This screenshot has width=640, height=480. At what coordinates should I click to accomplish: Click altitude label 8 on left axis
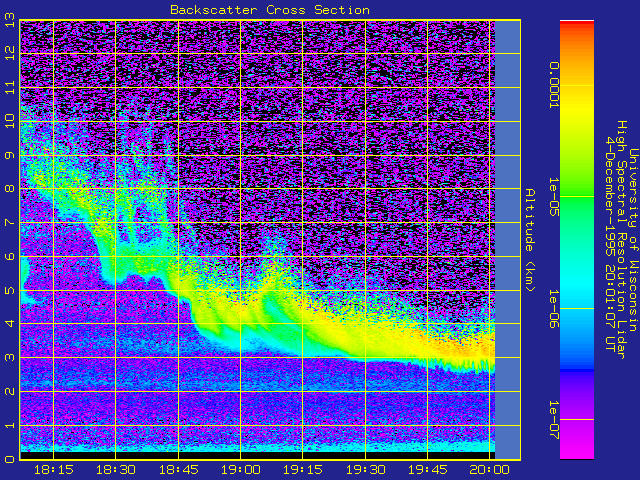click(x=9, y=189)
